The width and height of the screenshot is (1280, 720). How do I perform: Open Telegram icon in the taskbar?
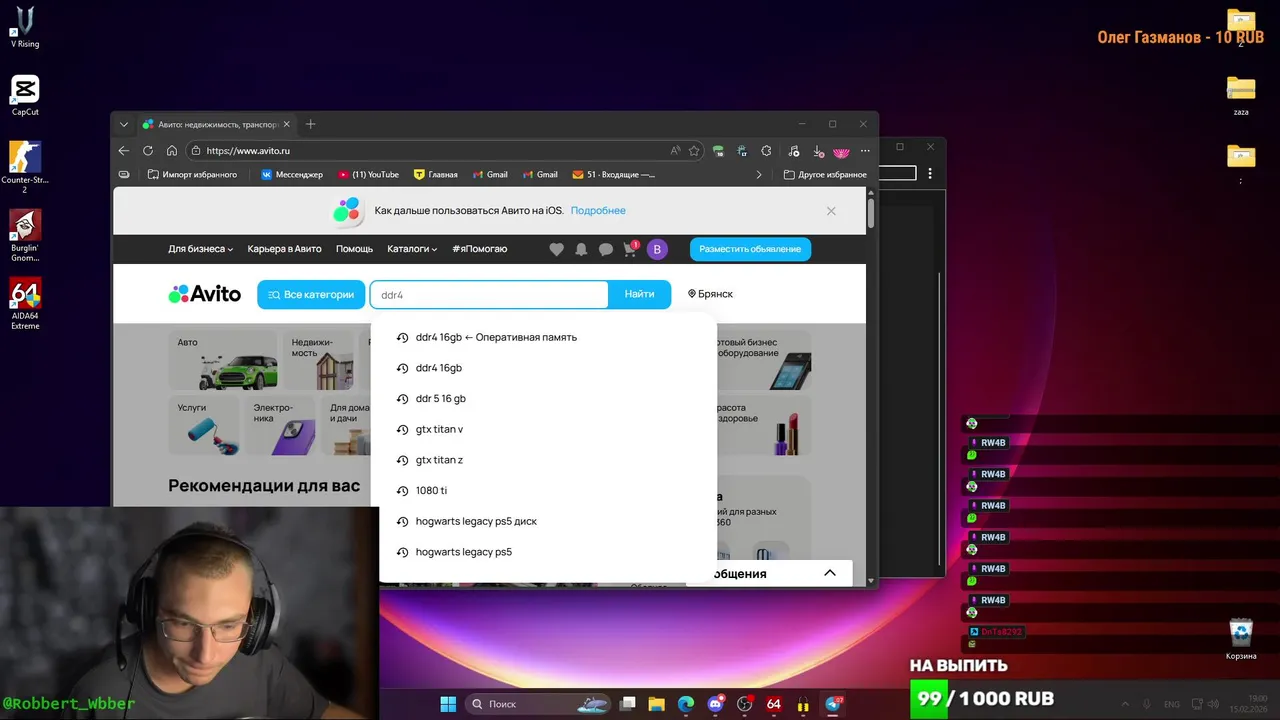(x=833, y=704)
